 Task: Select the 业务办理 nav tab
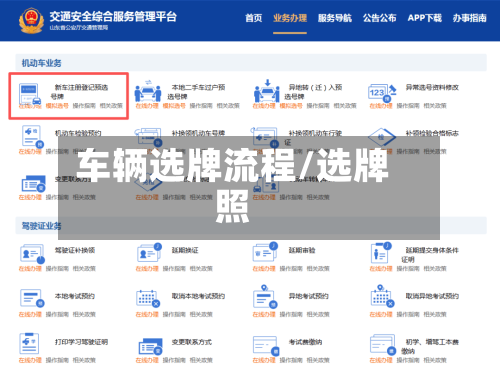pyautogui.click(x=290, y=18)
